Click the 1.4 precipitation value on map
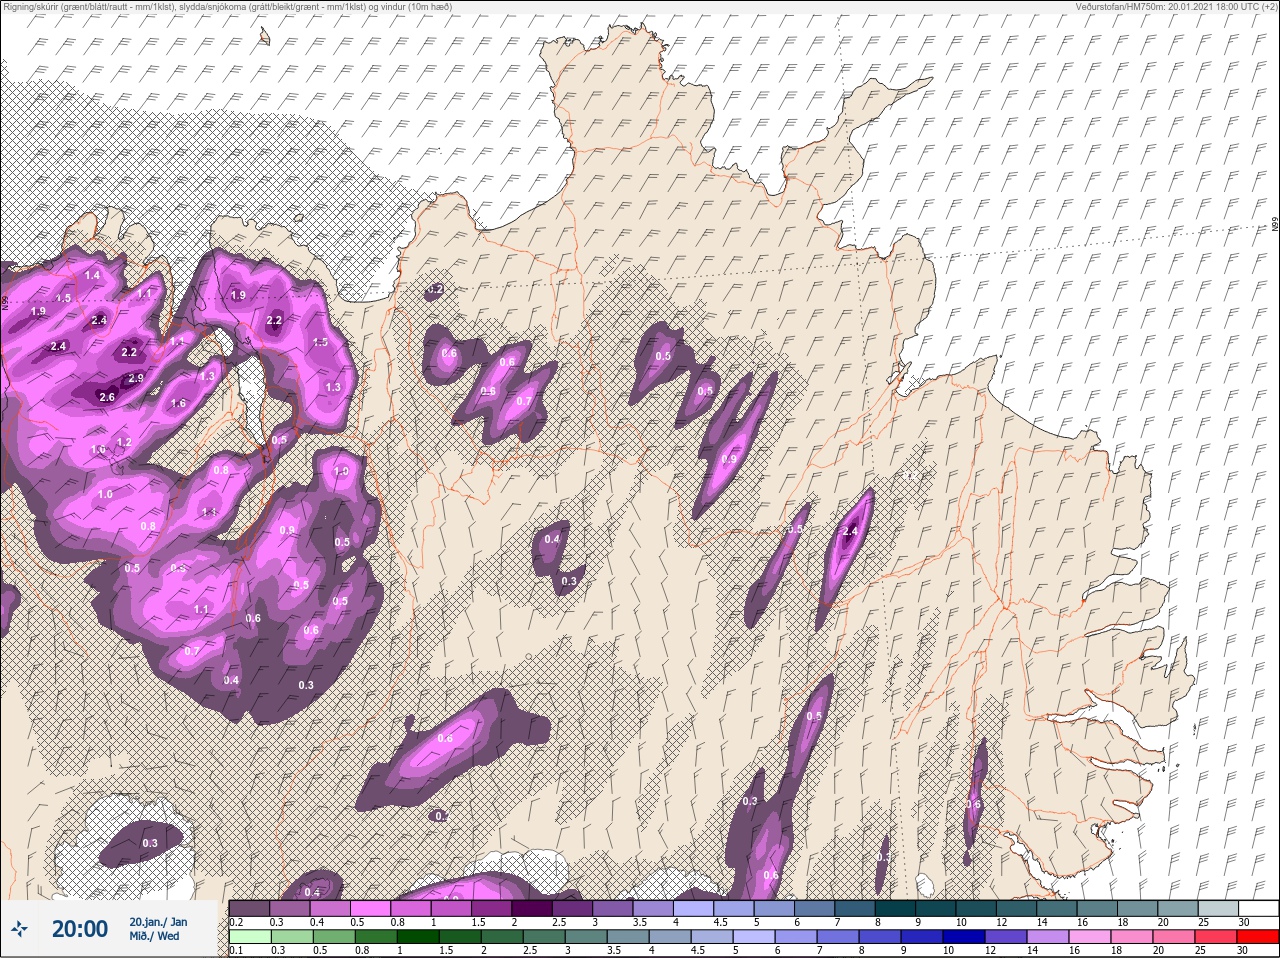1280x958 pixels. tap(93, 275)
